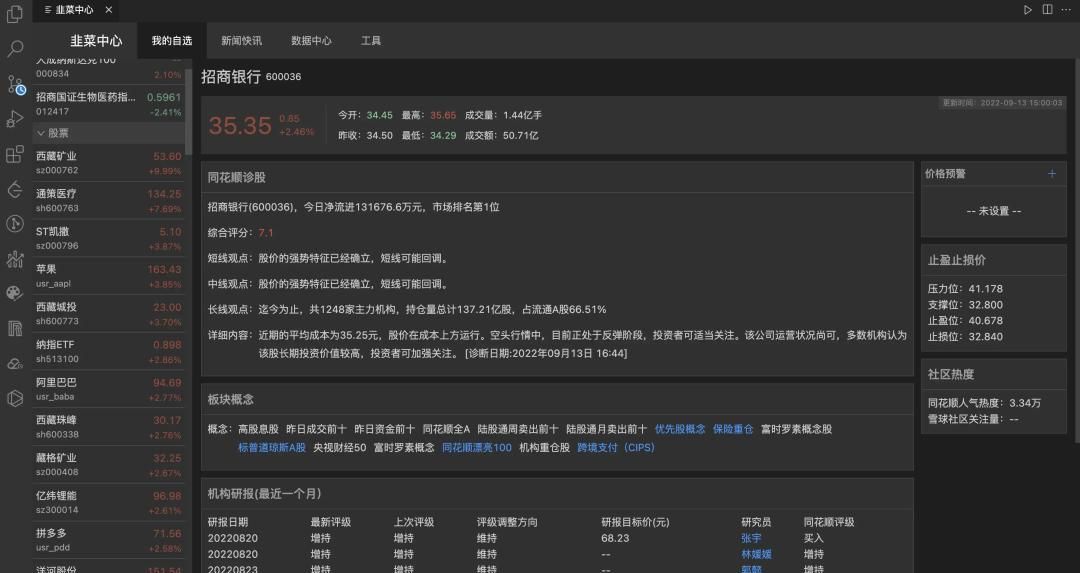Click the GitLens-style icon below Extensions
The width and height of the screenshot is (1080, 573).
click(x=14, y=189)
